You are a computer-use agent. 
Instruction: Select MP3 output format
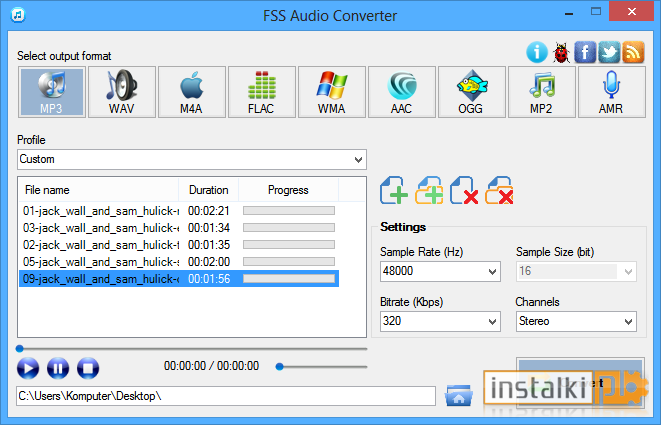click(51, 92)
